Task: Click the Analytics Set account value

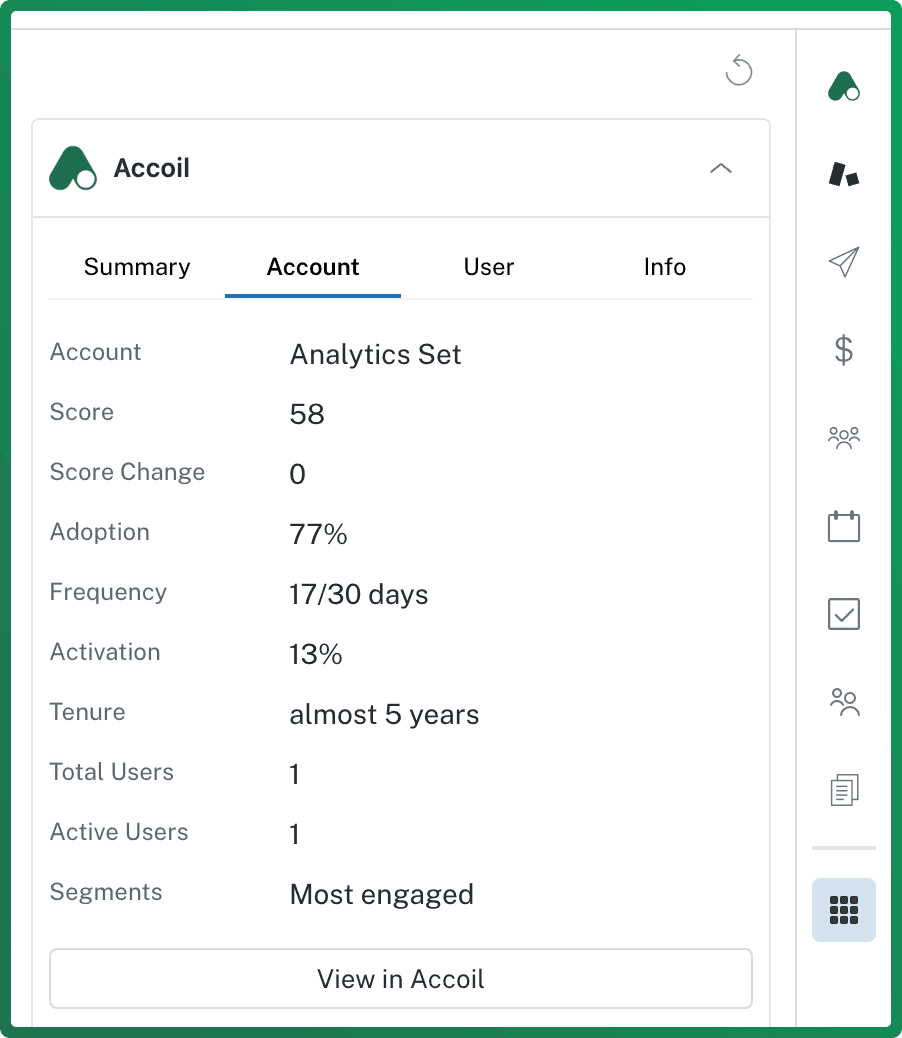Action: [375, 354]
